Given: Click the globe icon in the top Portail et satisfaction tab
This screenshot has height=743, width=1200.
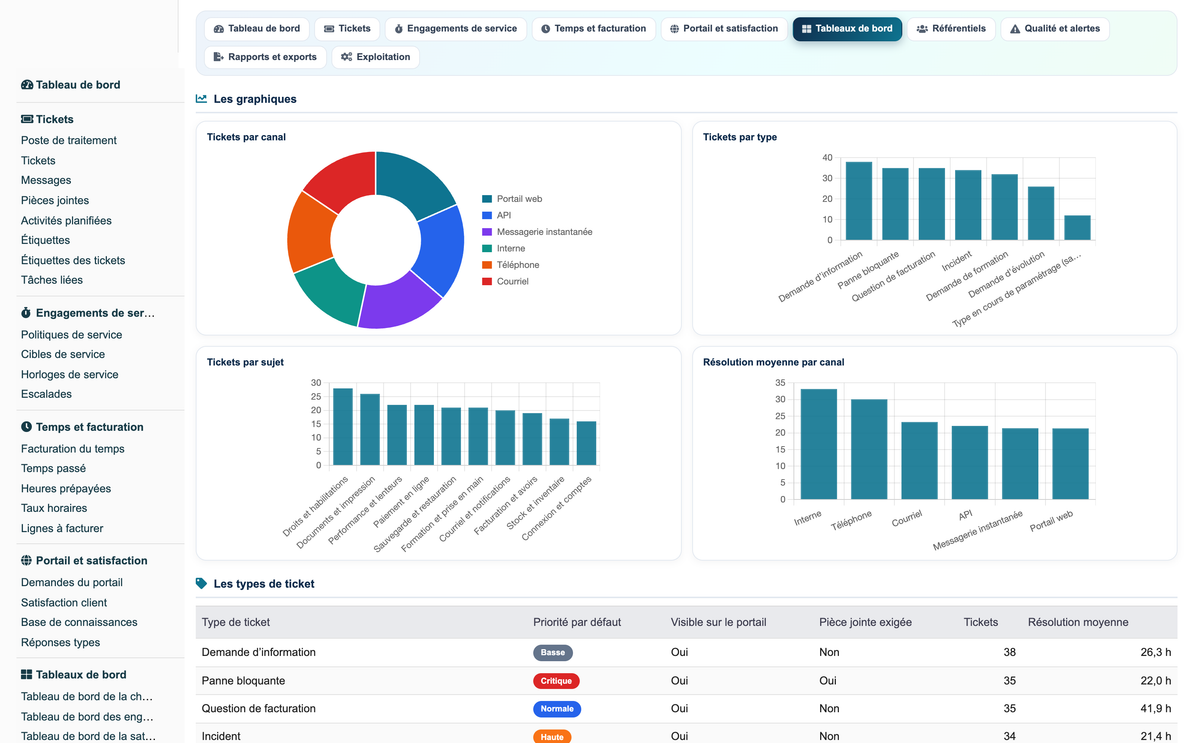Looking at the screenshot, I should click(675, 29).
